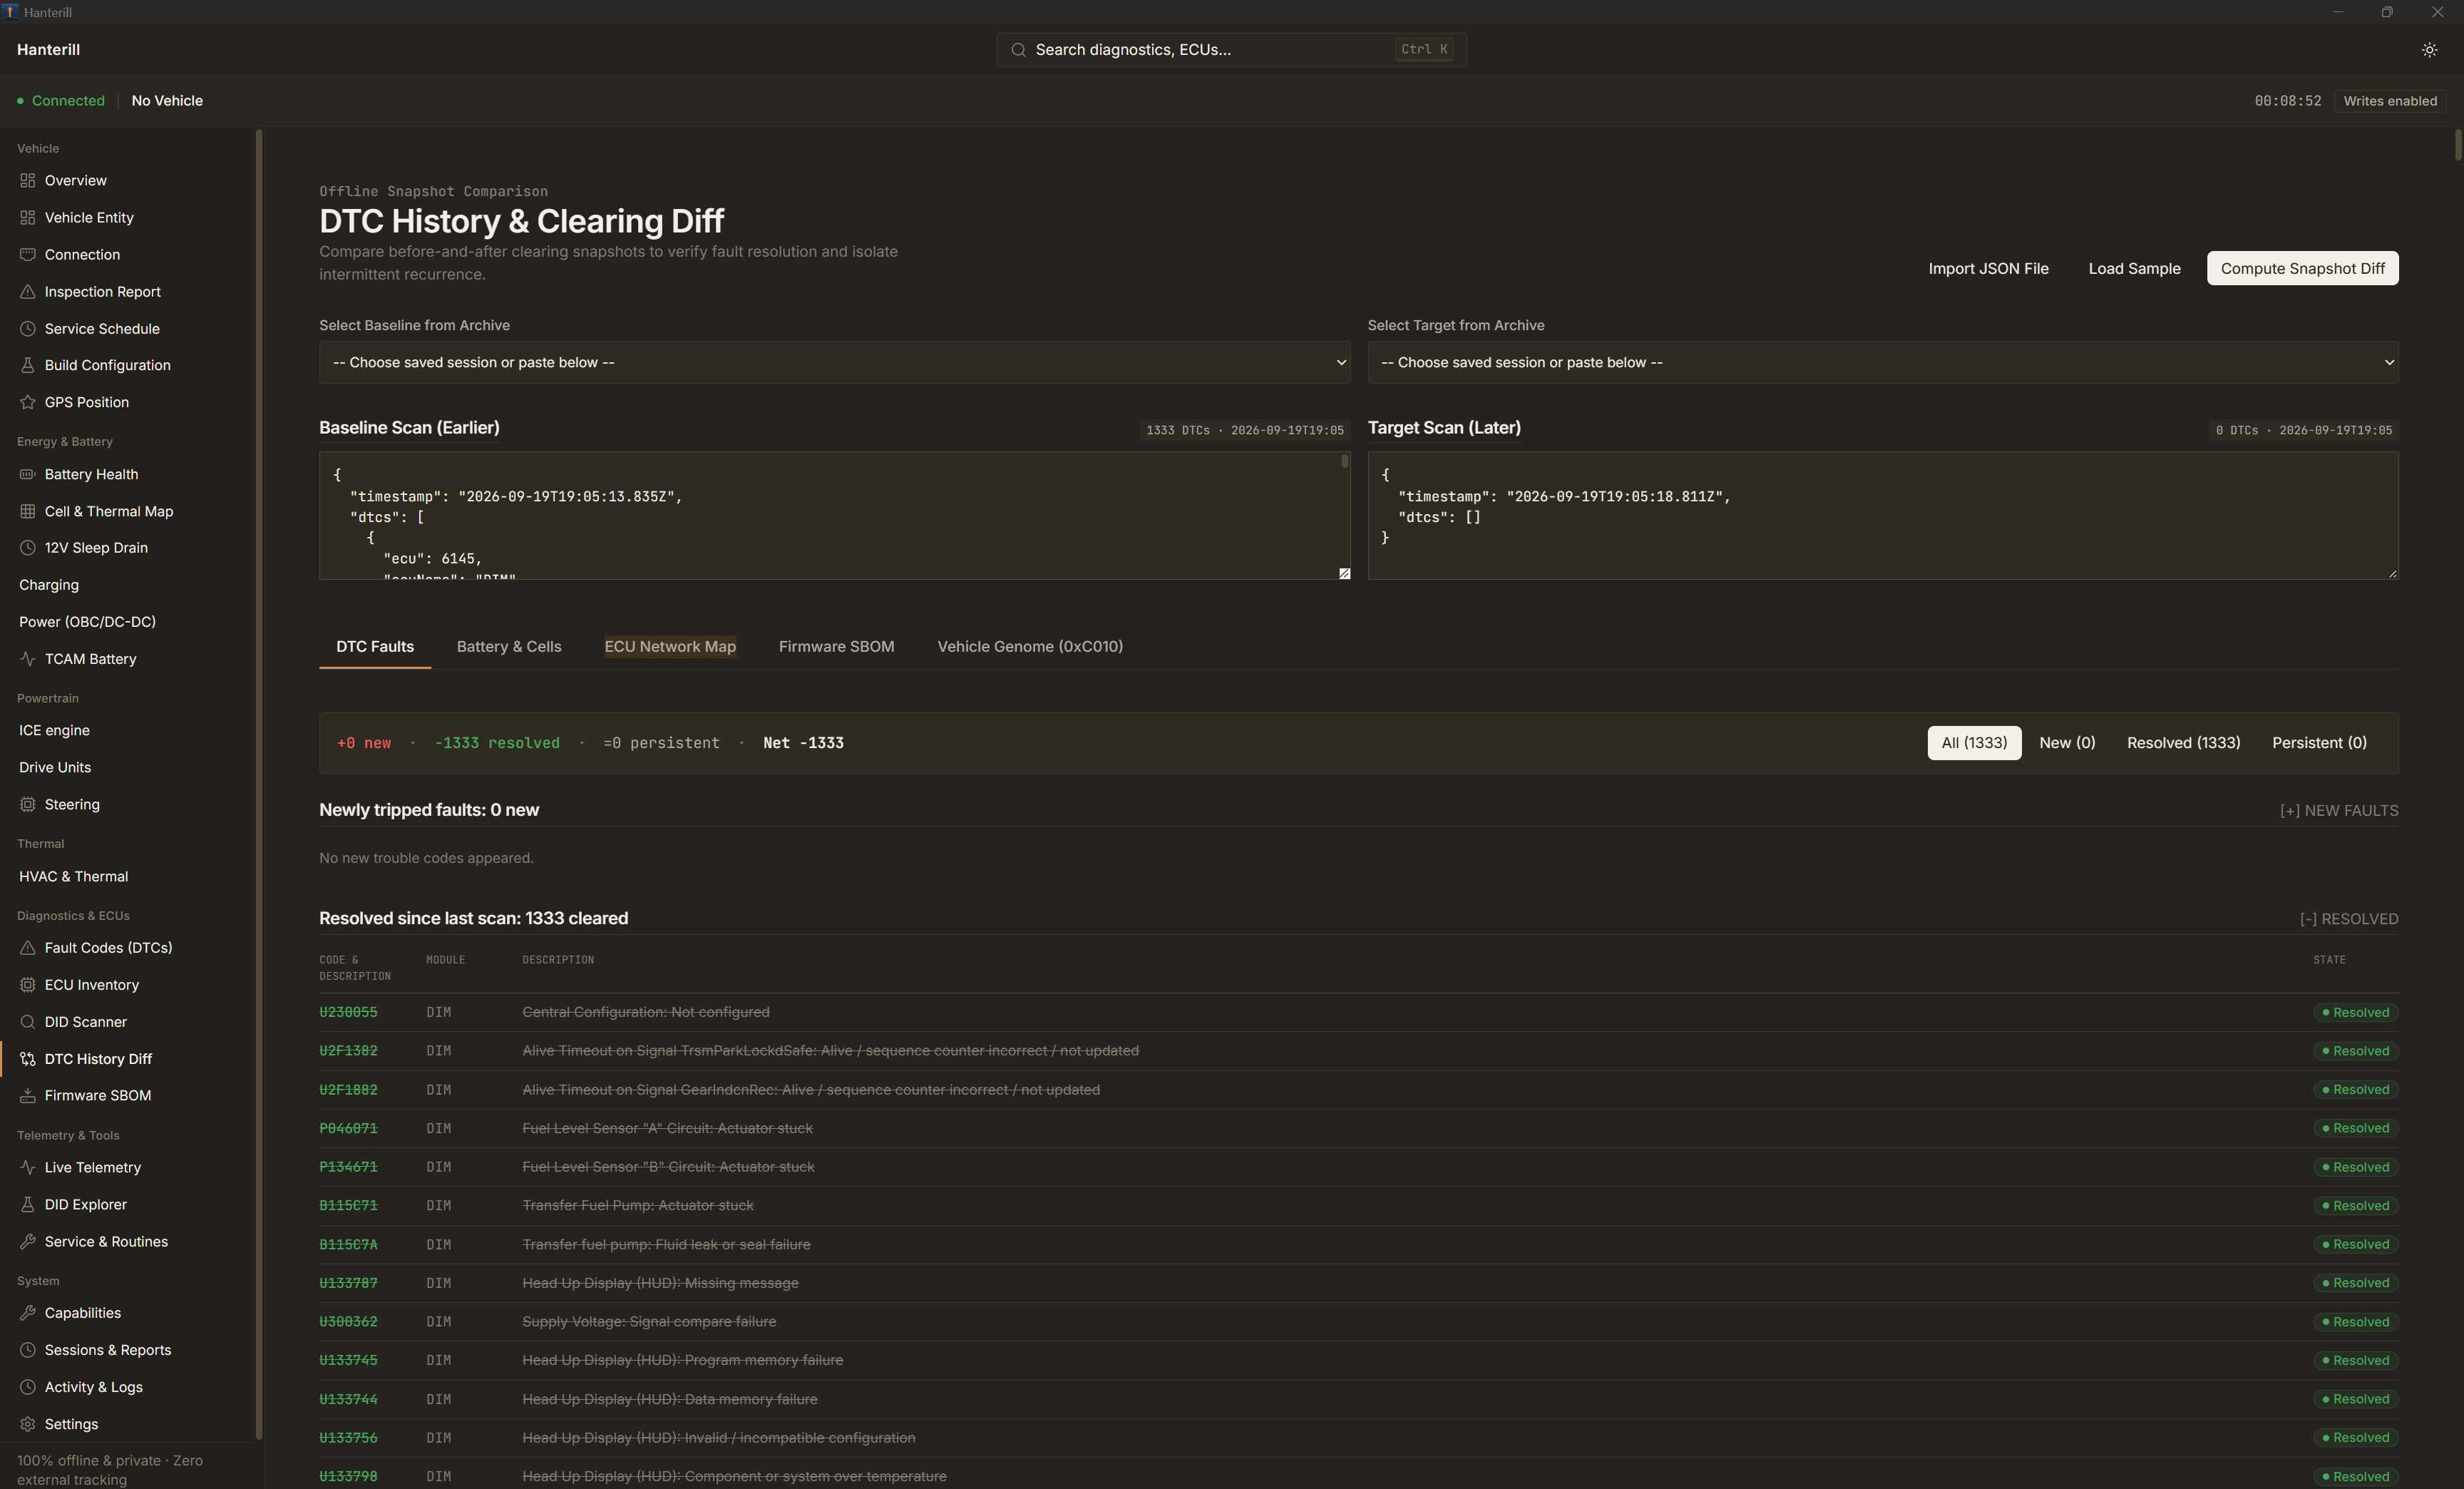
Task: Open the Select Baseline from Archive dropdown
Action: pos(834,363)
